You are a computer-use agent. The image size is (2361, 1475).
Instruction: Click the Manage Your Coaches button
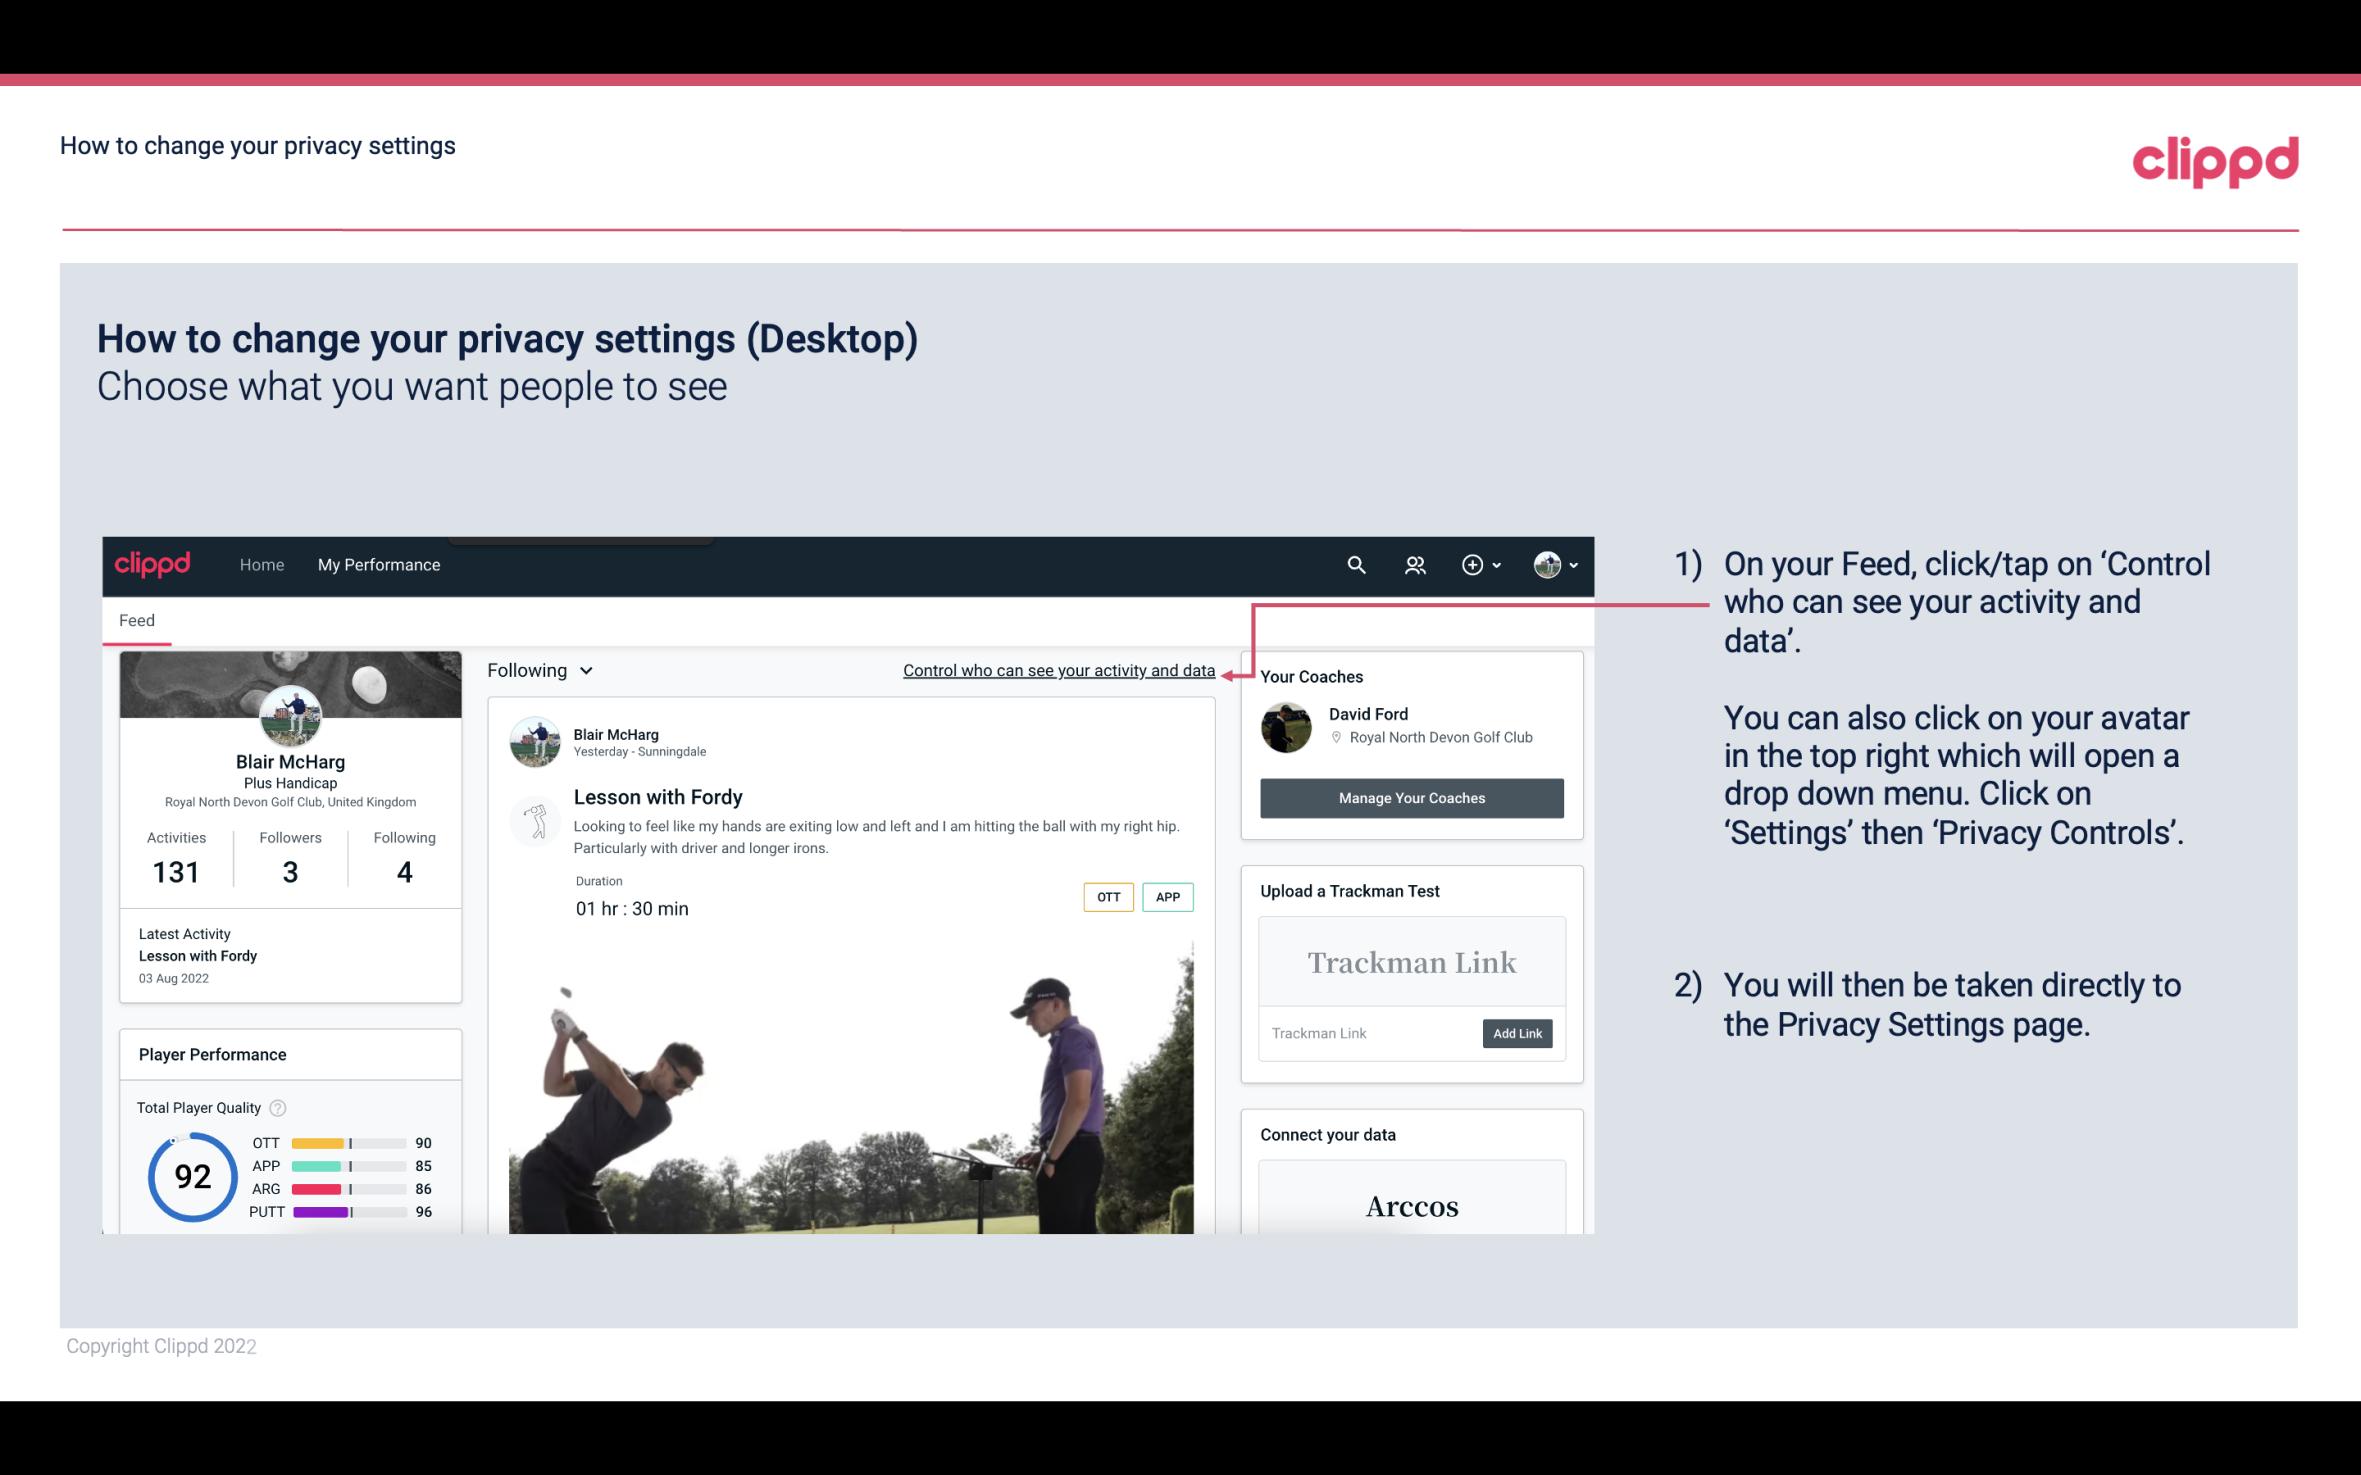pos(1410,797)
